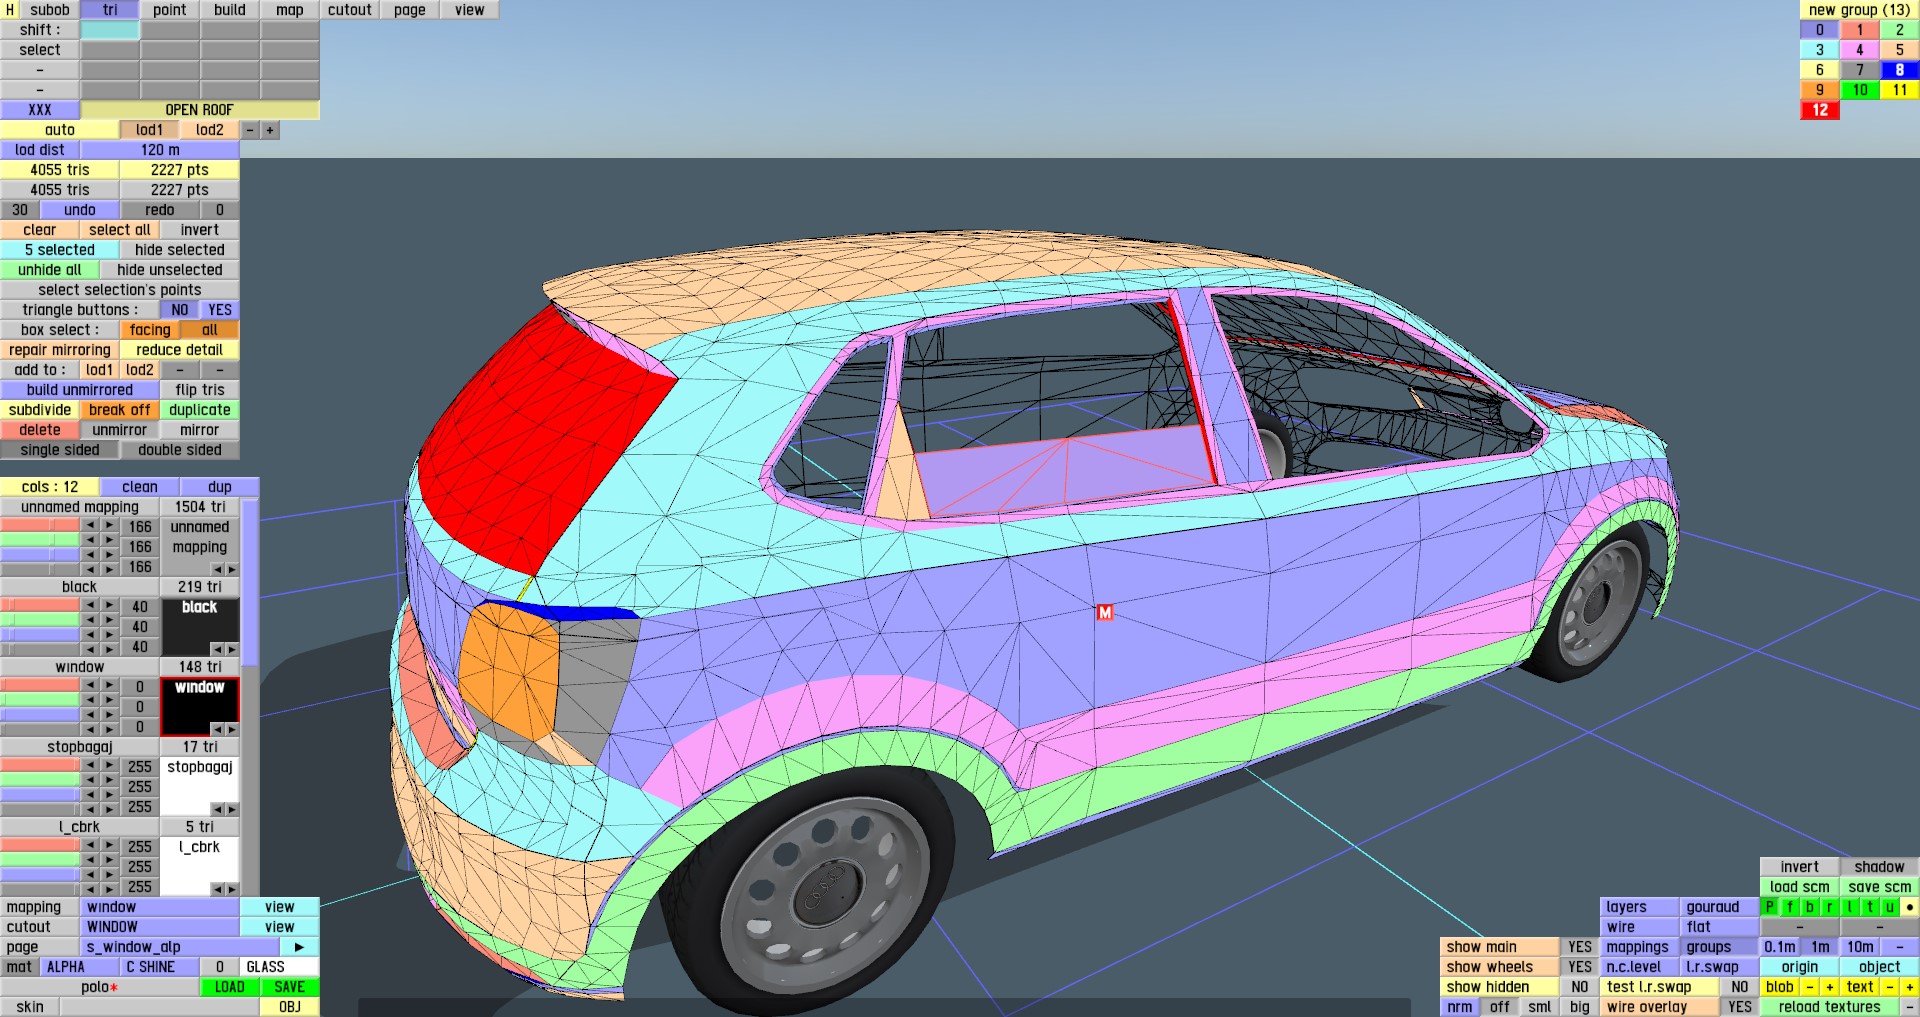Toggle the show wheels YES switch
Screen dimensions: 1920x1017
[x=1580, y=967]
